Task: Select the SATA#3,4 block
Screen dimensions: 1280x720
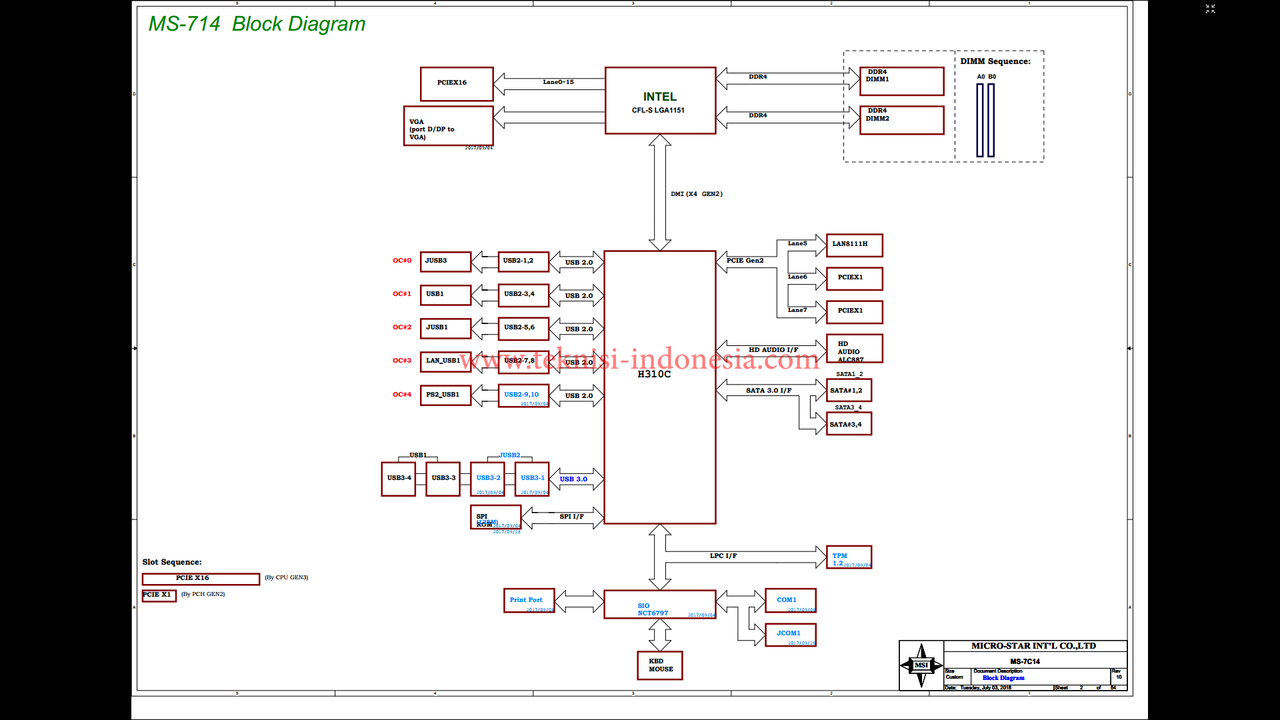Action: pyautogui.click(x=849, y=424)
